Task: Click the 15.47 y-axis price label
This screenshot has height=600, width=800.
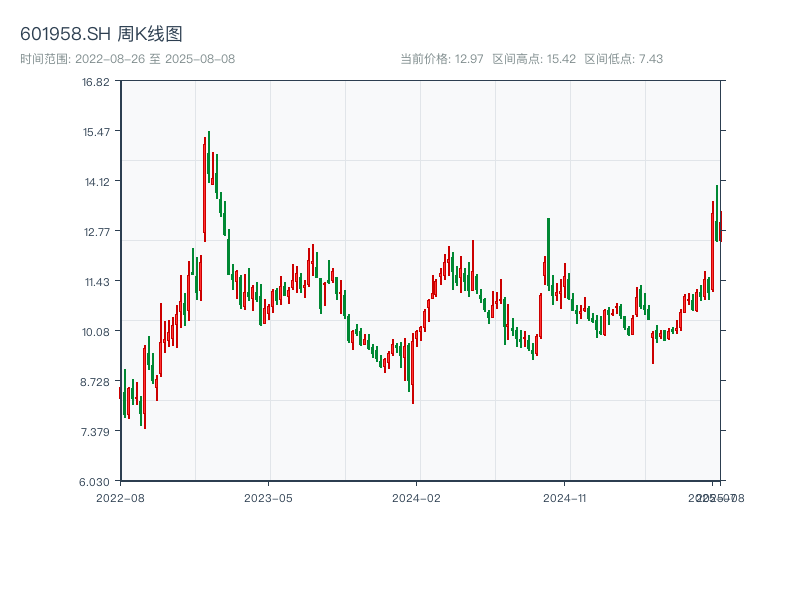Action: pyautogui.click(x=96, y=132)
